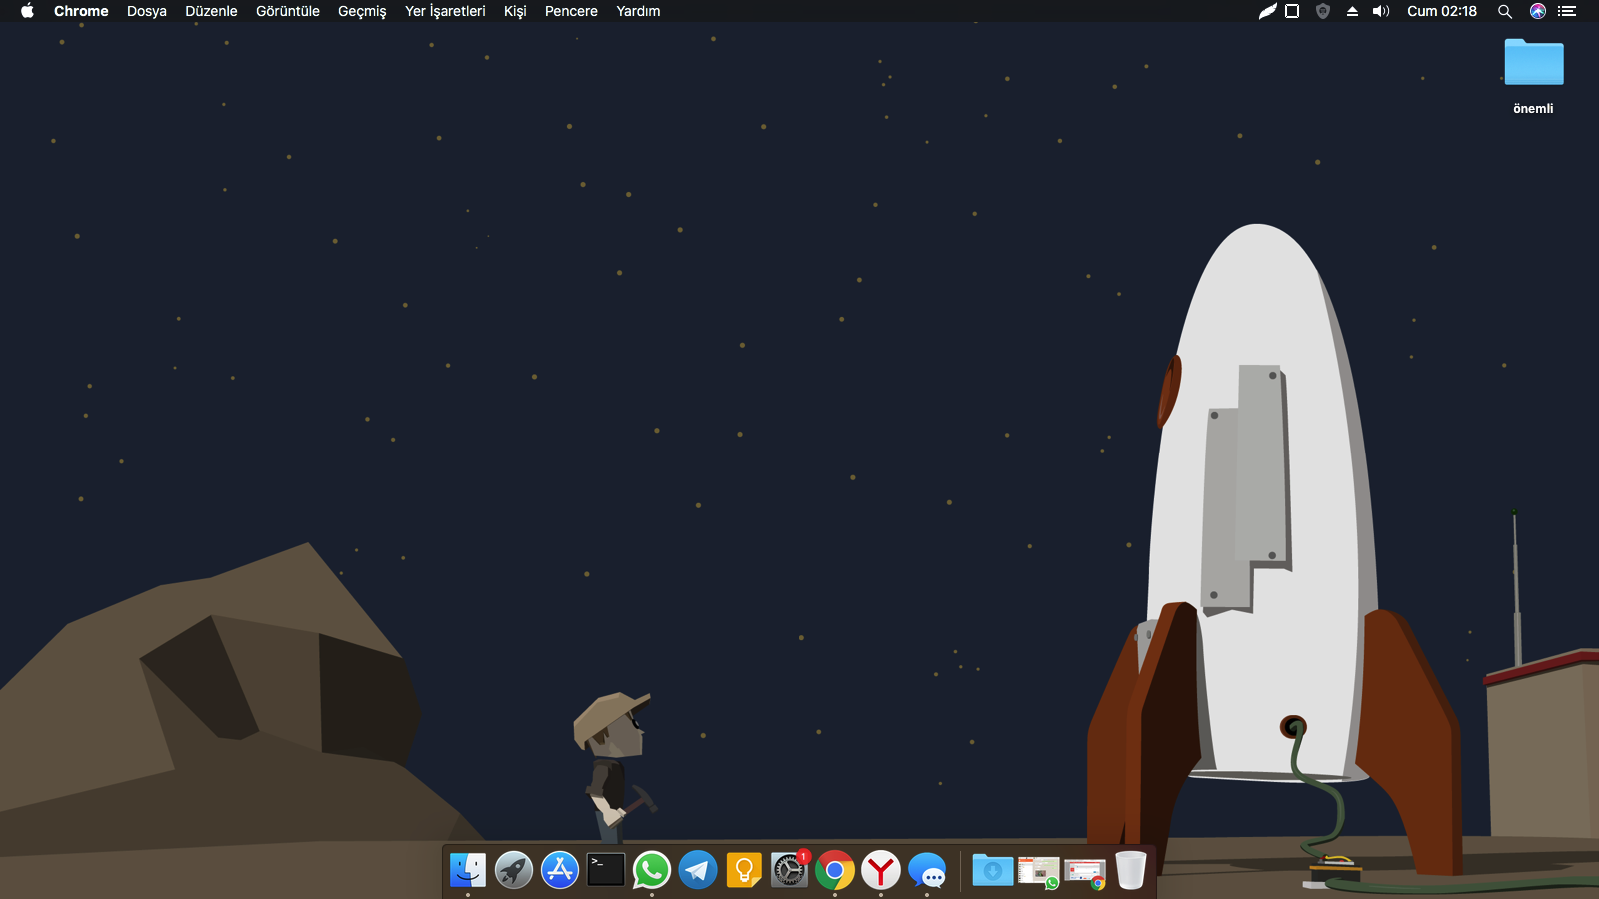Open the Downloads folder stack in dock
Image resolution: width=1599 pixels, height=899 pixels.
pos(992,870)
